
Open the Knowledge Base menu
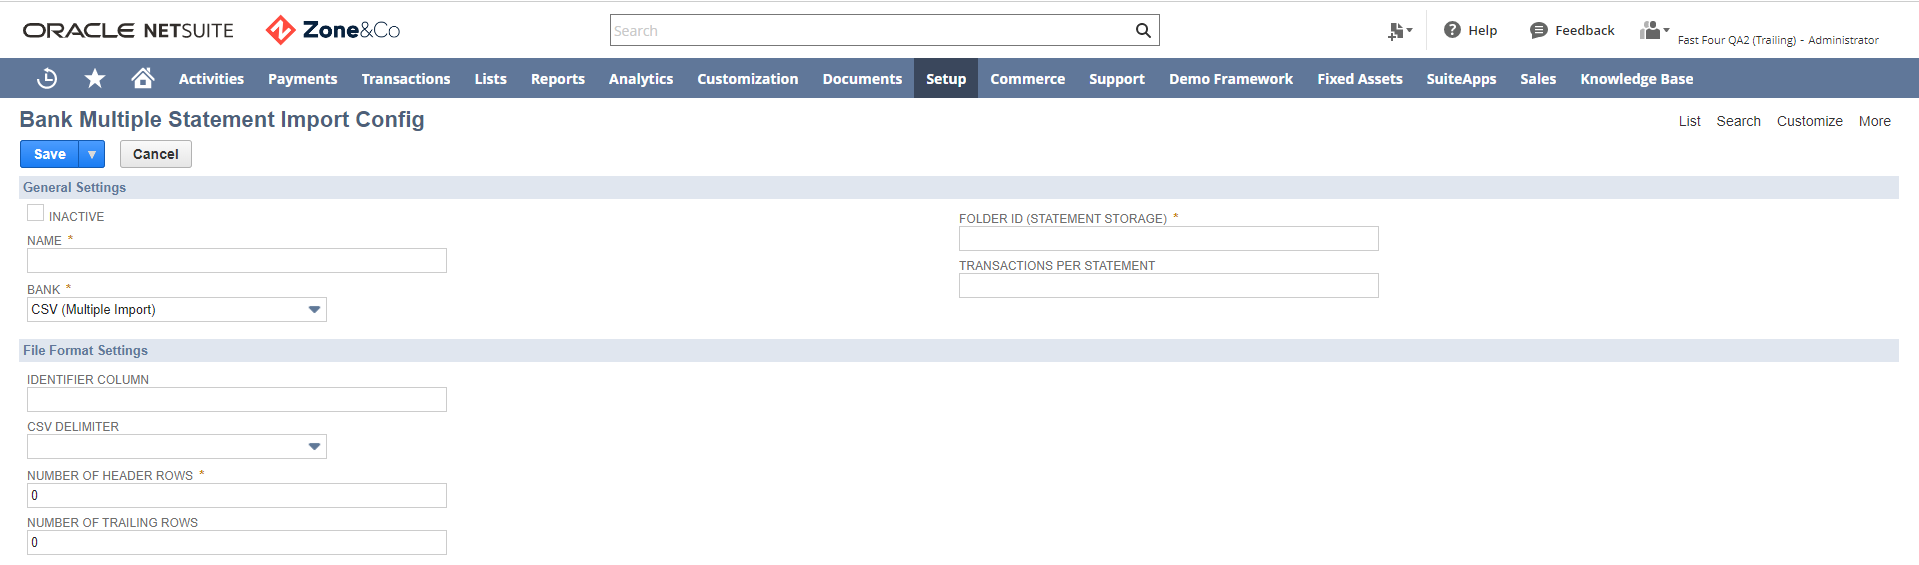1637,78
